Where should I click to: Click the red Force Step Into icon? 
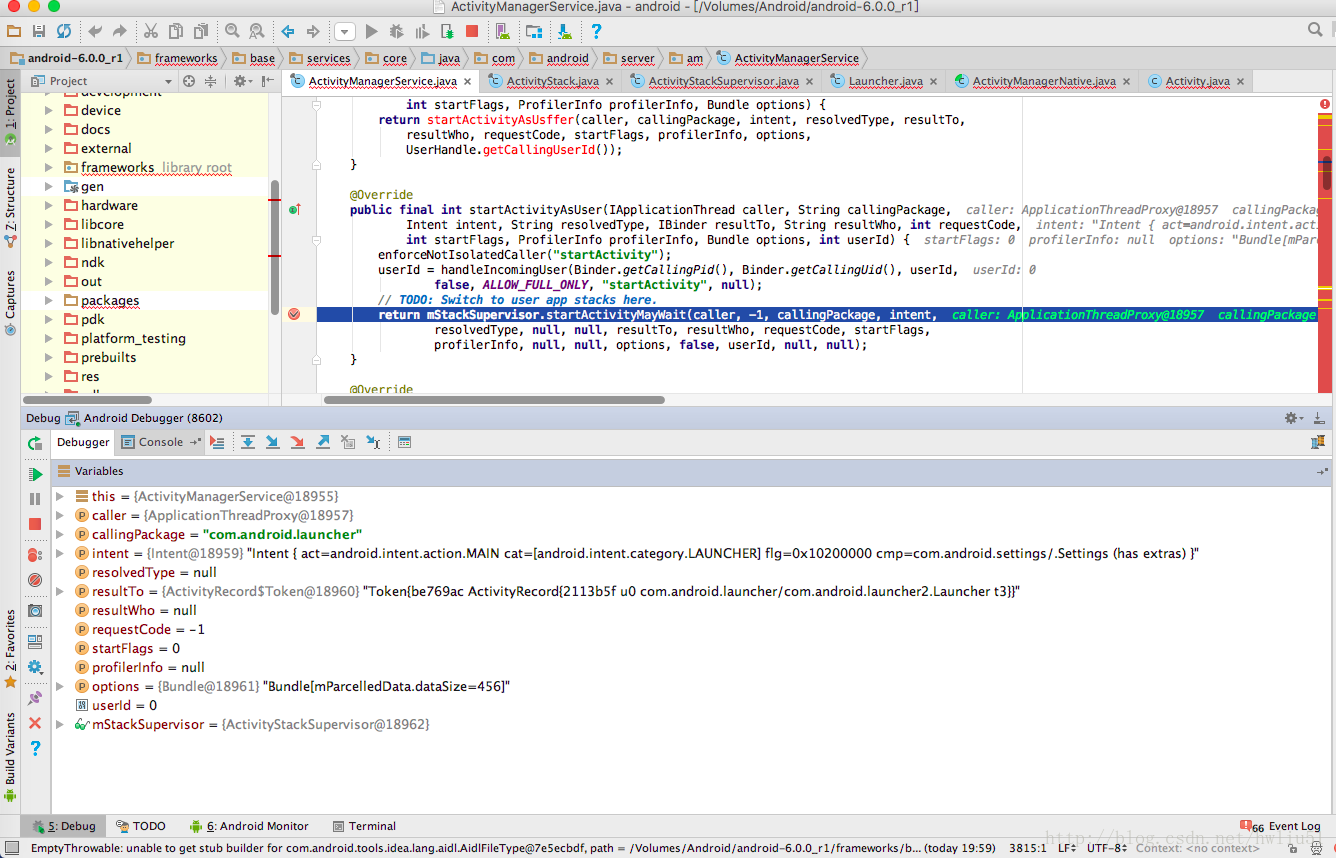(x=297, y=442)
